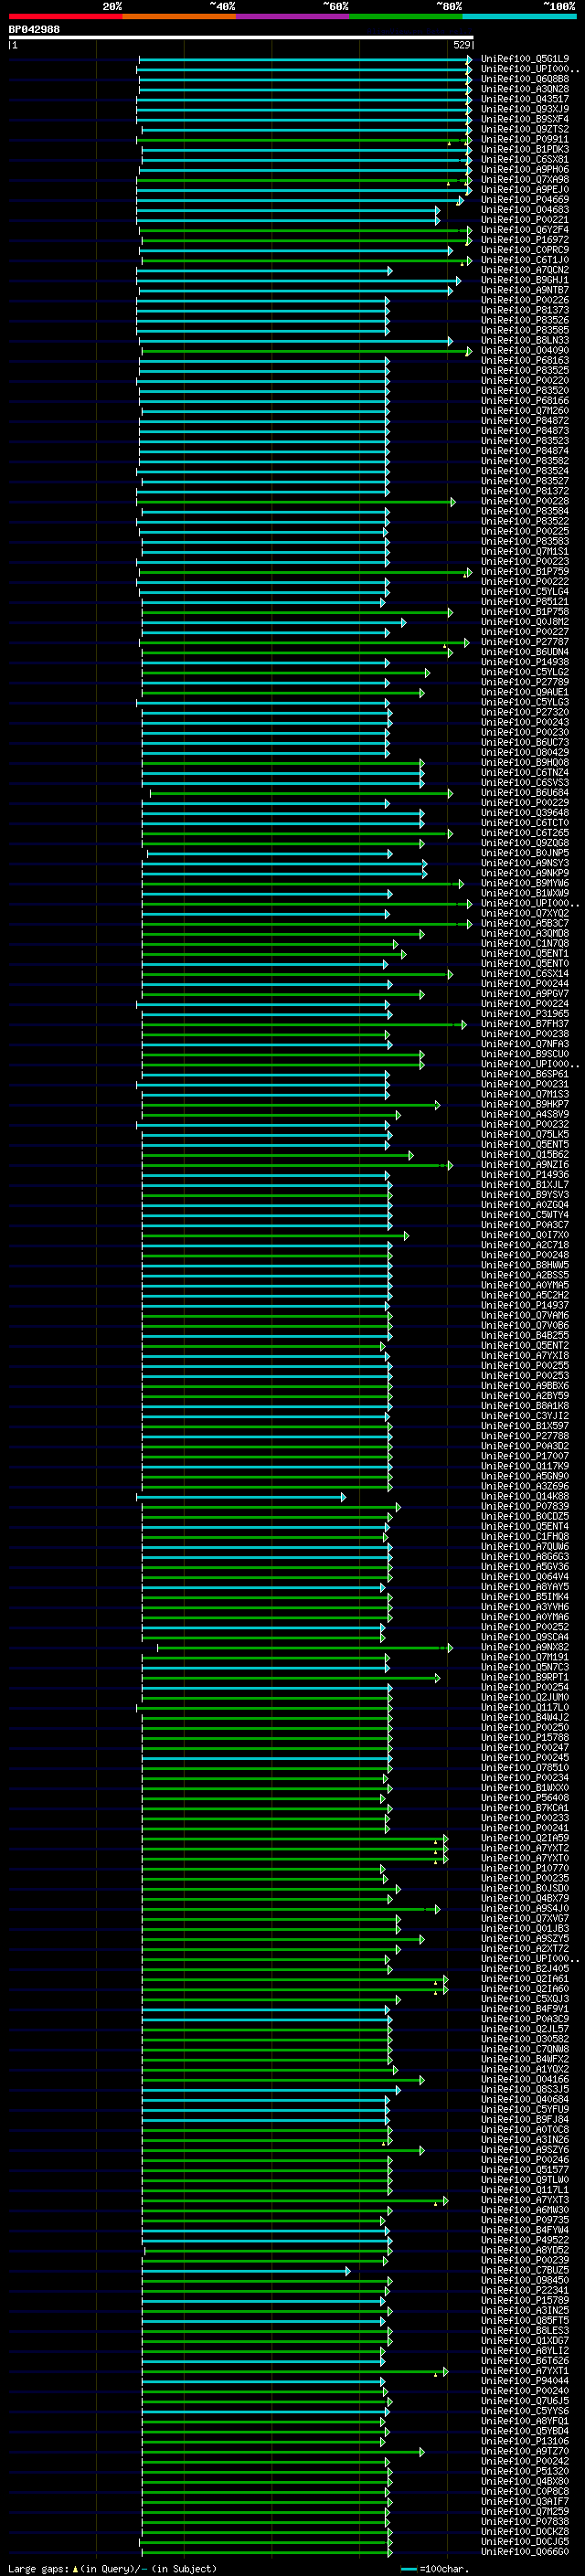
Task: Select hit label UniRef100_C6T1J0
Action: 525,260
